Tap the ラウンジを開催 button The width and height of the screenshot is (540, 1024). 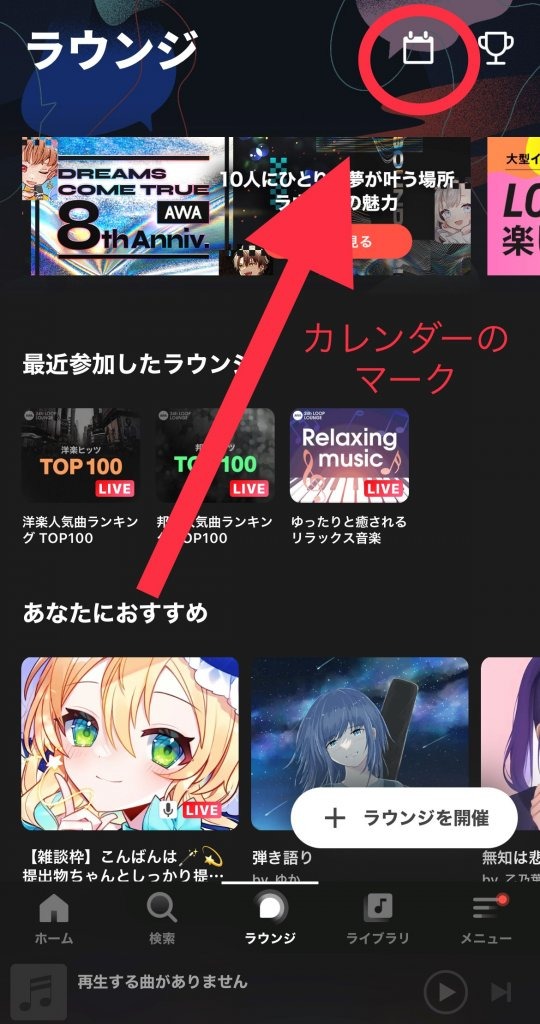tap(404, 818)
